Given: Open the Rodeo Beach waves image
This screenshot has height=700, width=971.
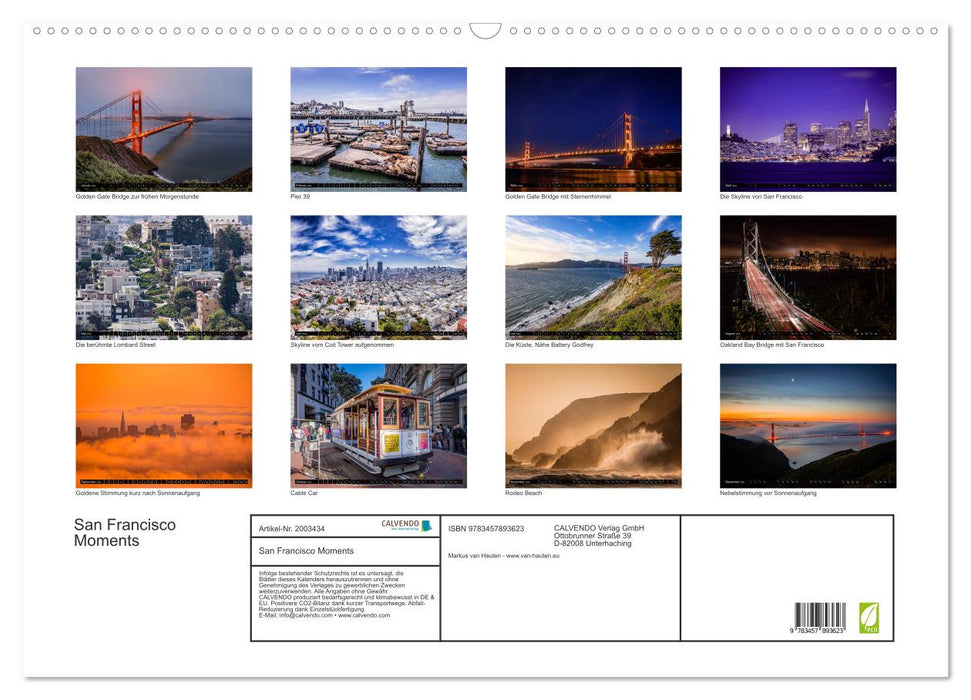Looking at the screenshot, I should pyautogui.click(x=593, y=425).
